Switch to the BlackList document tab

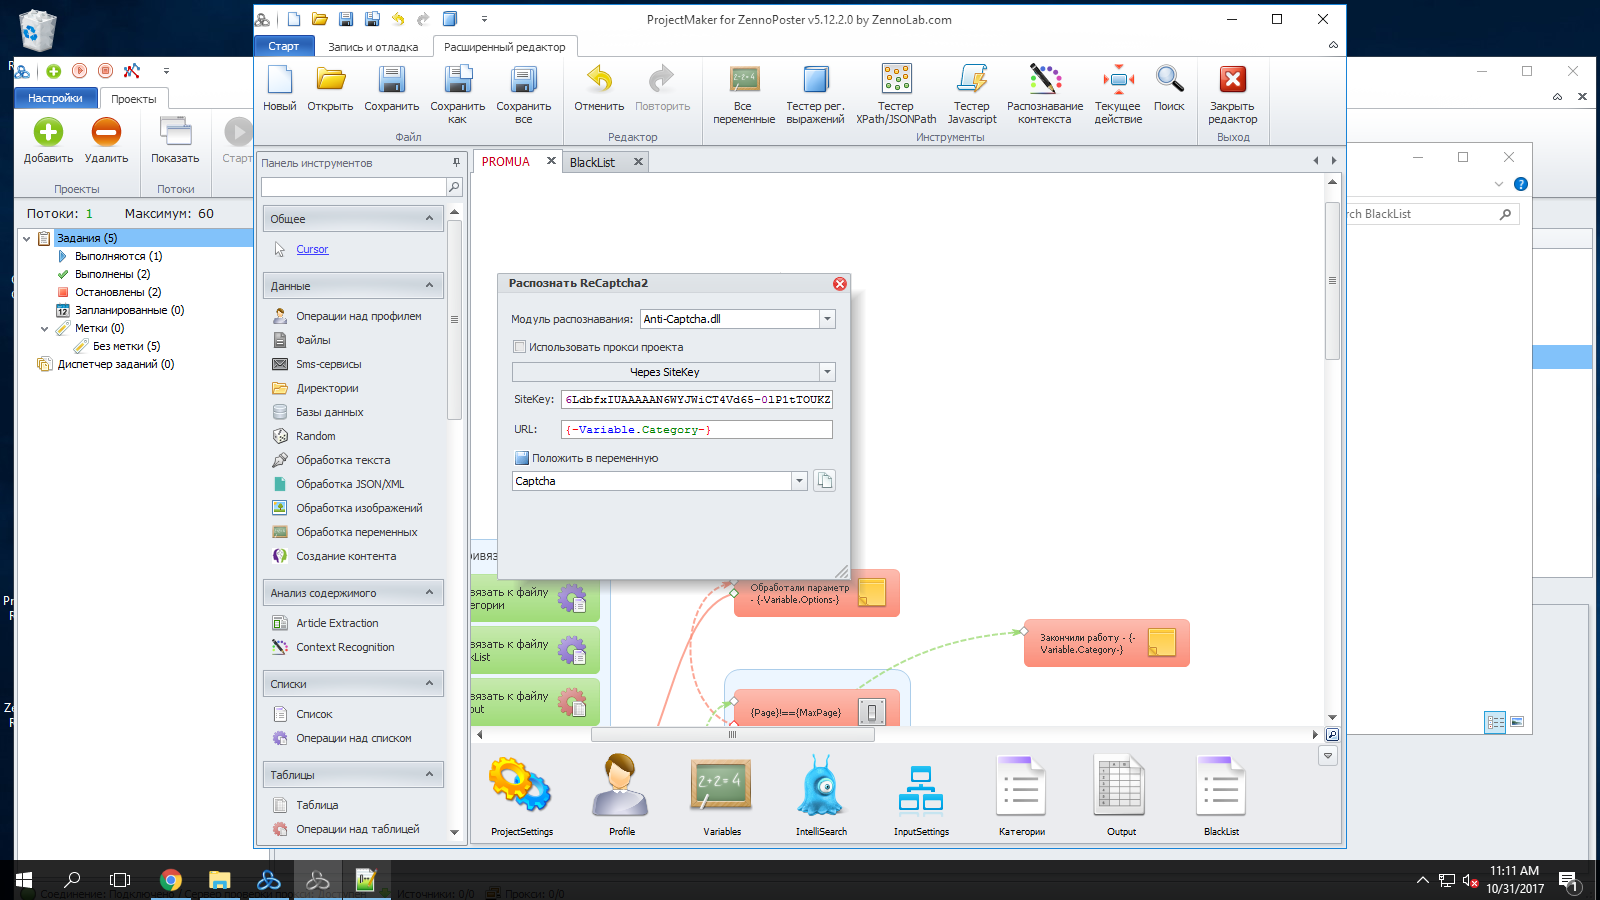click(x=592, y=162)
